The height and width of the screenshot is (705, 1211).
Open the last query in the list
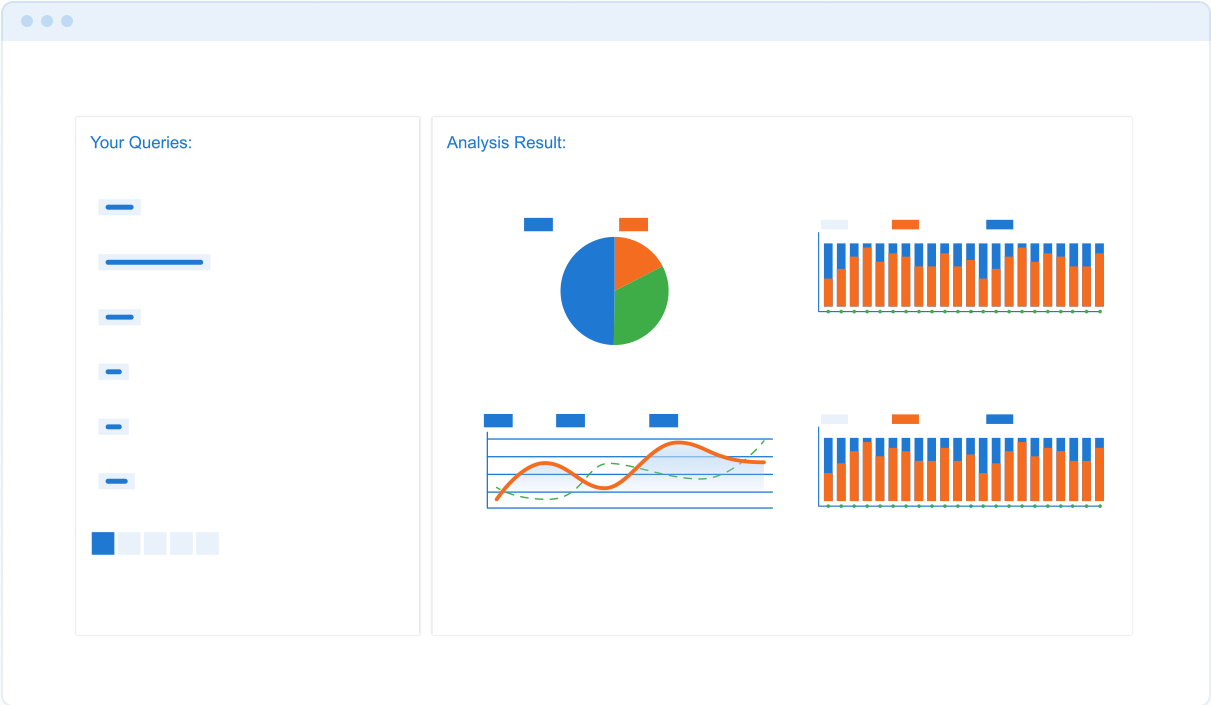pos(116,481)
